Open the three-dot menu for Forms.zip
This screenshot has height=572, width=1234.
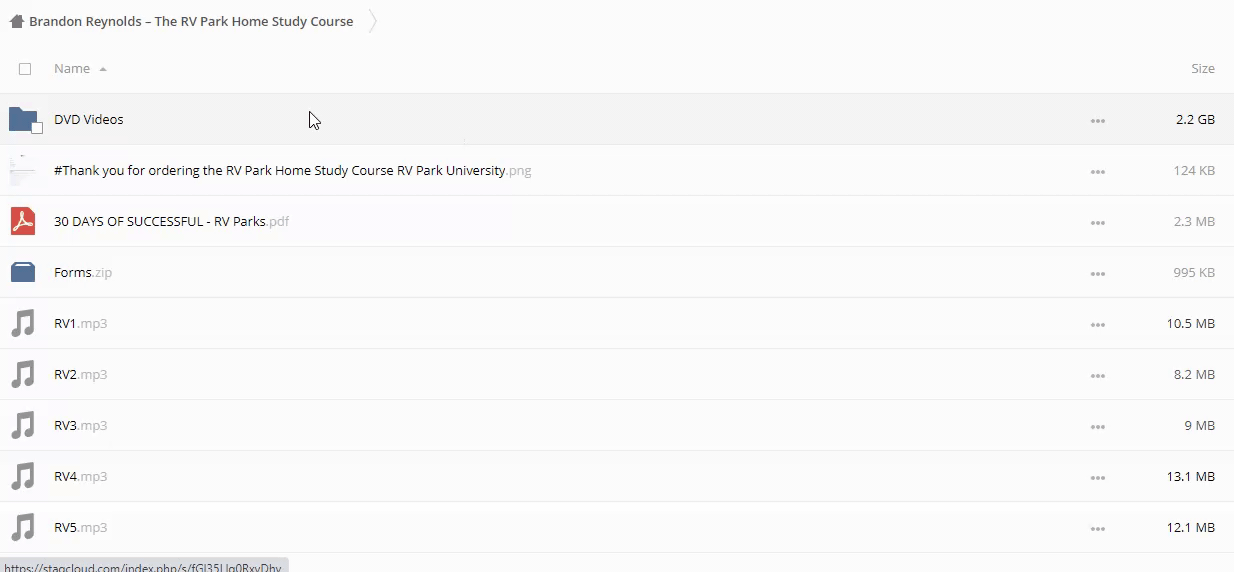1098,273
